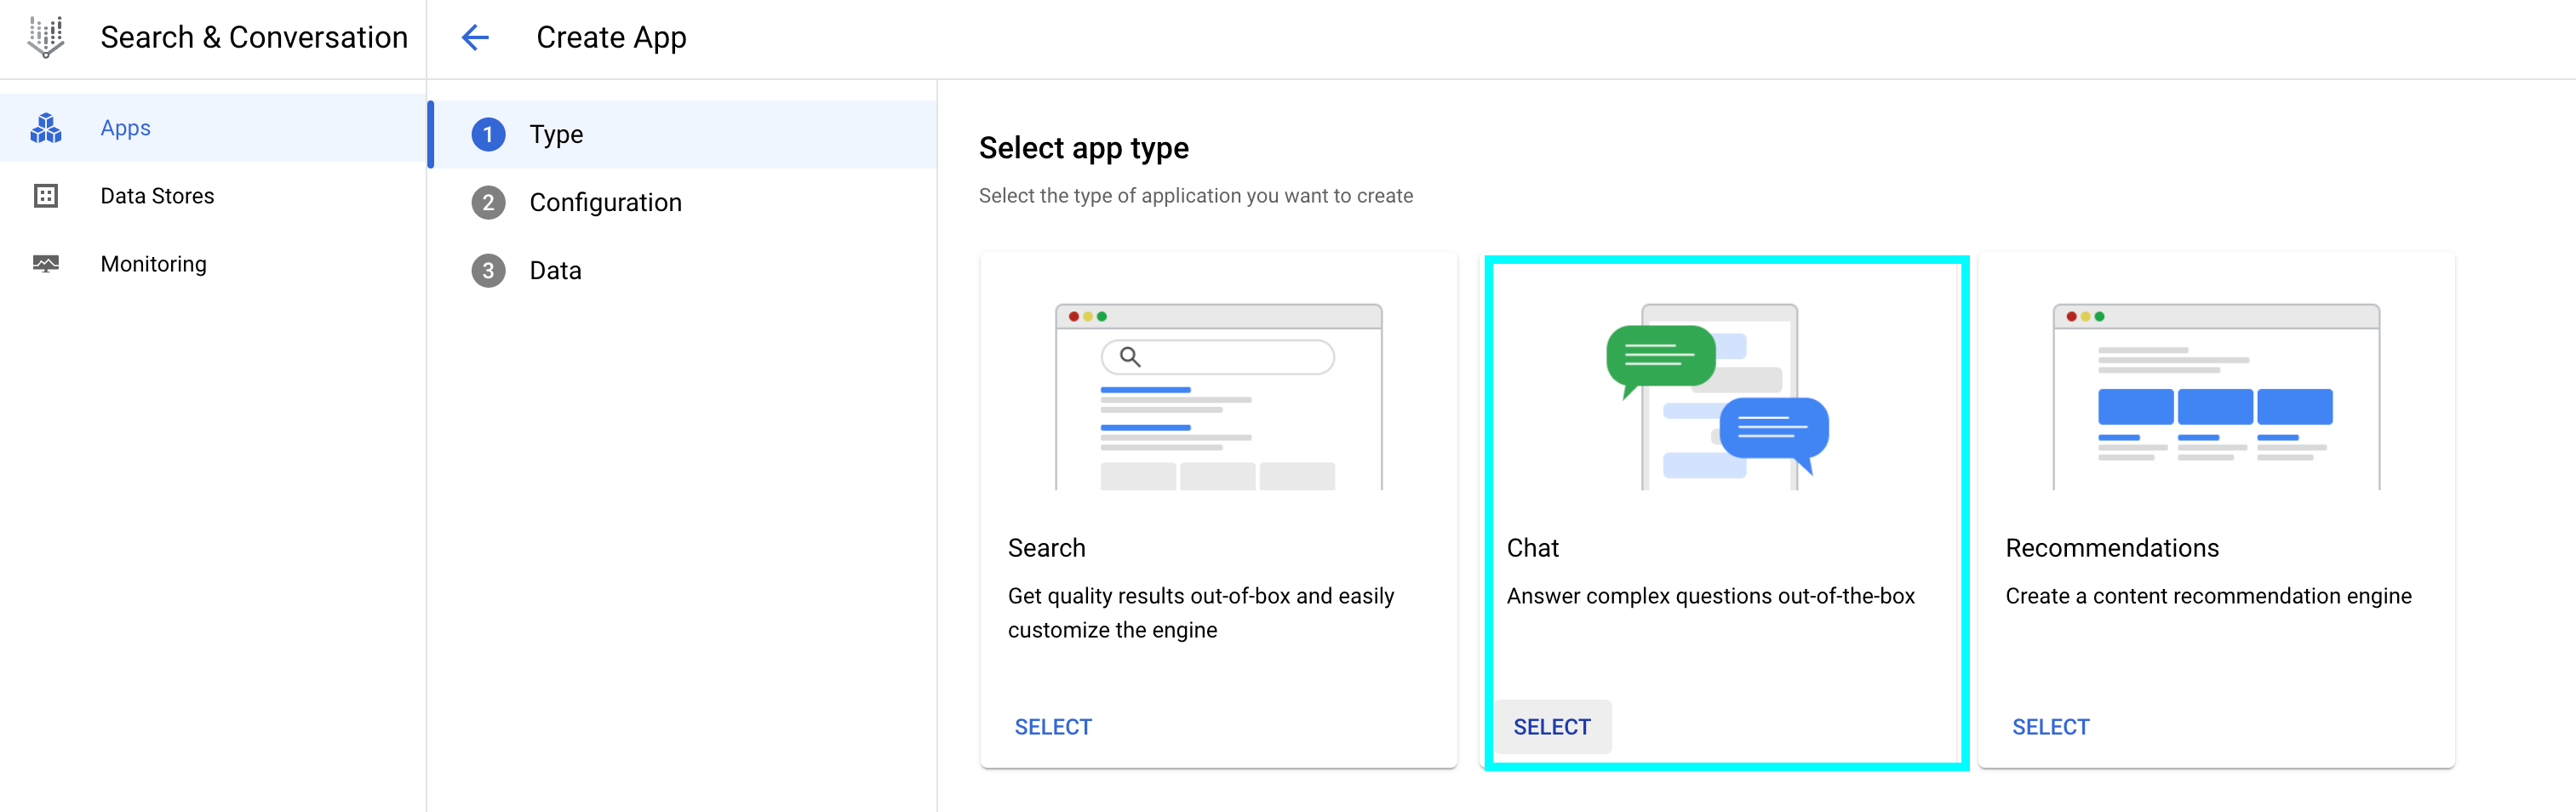The height and width of the screenshot is (812, 2576).
Task: Switch to the Configuration step
Action: [x=605, y=203]
